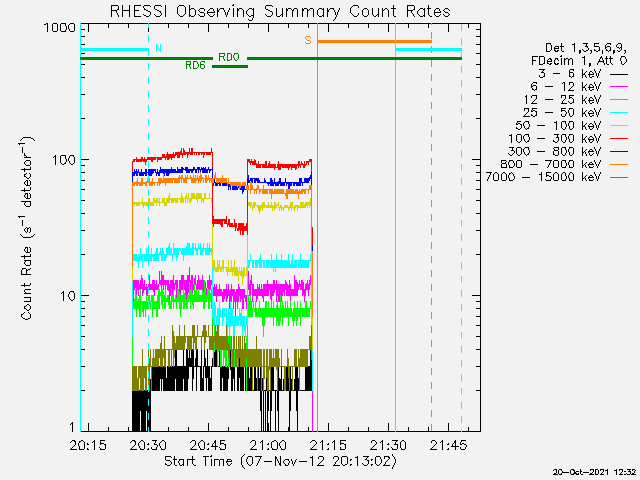Click the green 'RD6' label

pyautogui.click(x=195, y=65)
